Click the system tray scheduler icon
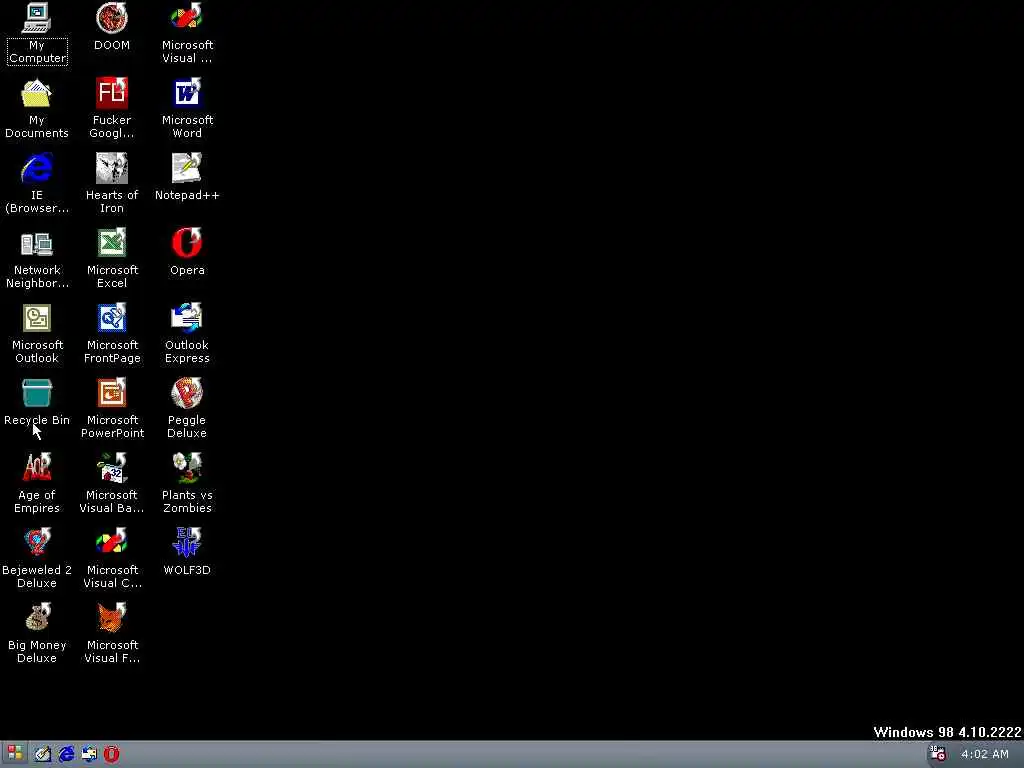 click(938, 754)
